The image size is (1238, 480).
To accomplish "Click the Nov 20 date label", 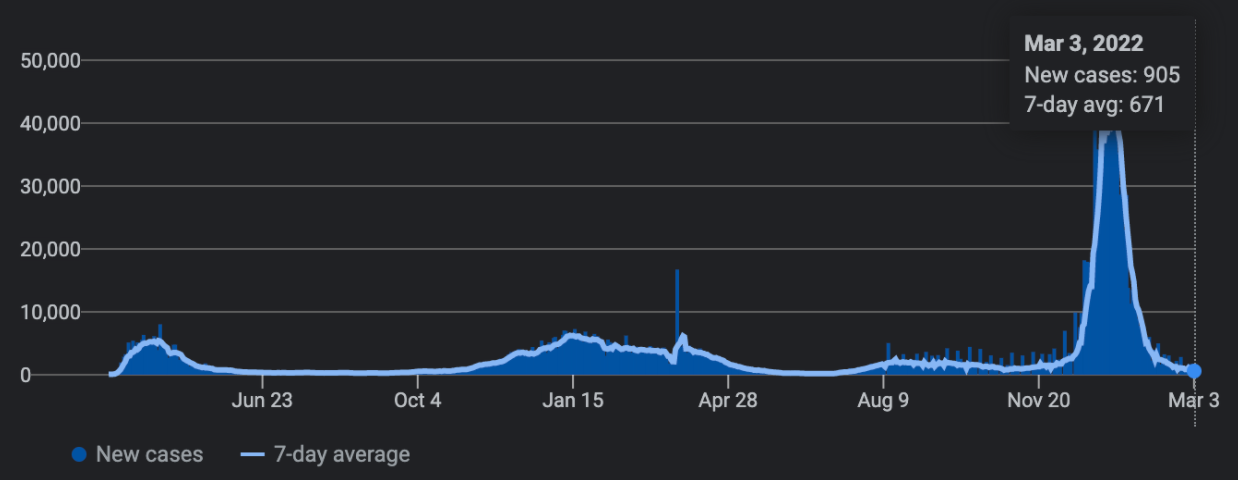I will tap(1039, 401).
